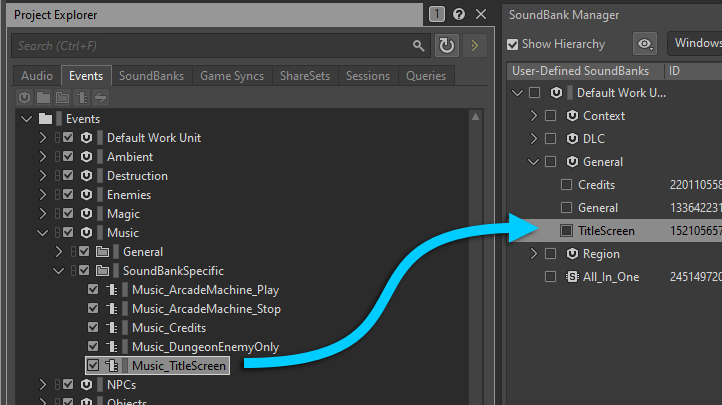Check the TitleScreen SoundBank checkbox
The height and width of the screenshot is (405, 722).
tap(567, 231)
